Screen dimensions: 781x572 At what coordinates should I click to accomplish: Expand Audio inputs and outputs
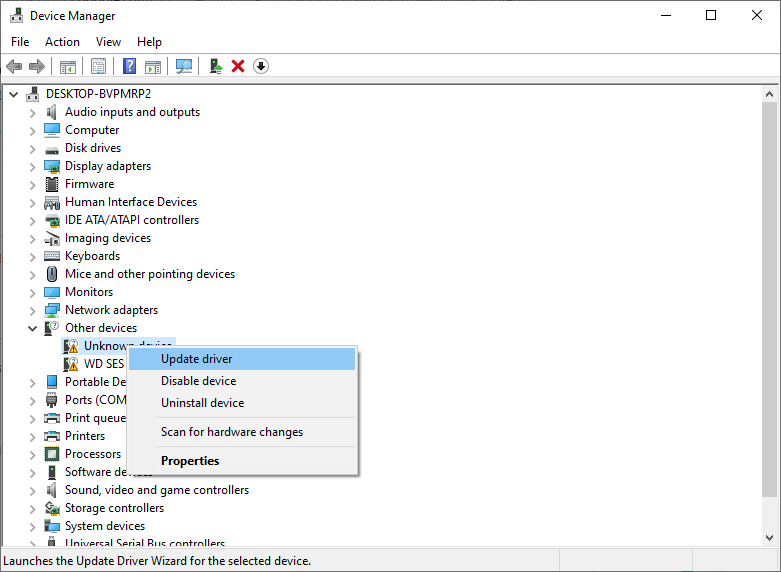[x=32, y=113]
